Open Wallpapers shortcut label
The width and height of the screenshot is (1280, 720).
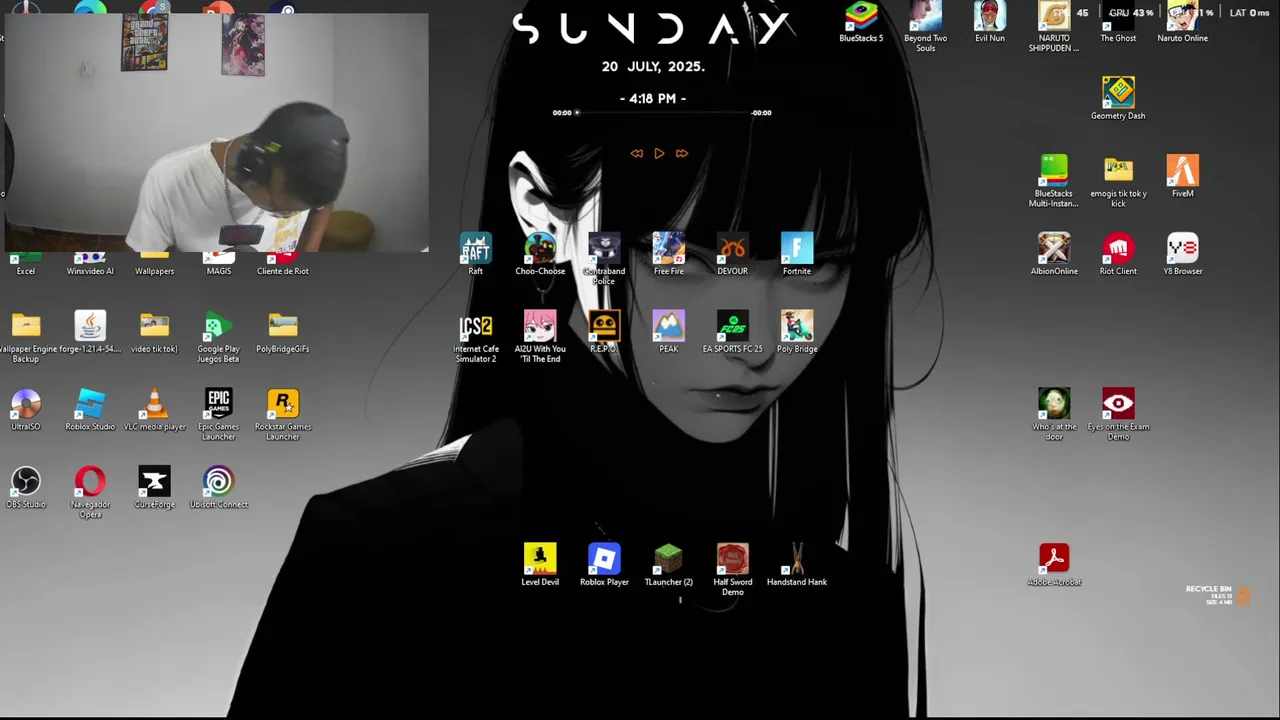(x=154, y=271)
